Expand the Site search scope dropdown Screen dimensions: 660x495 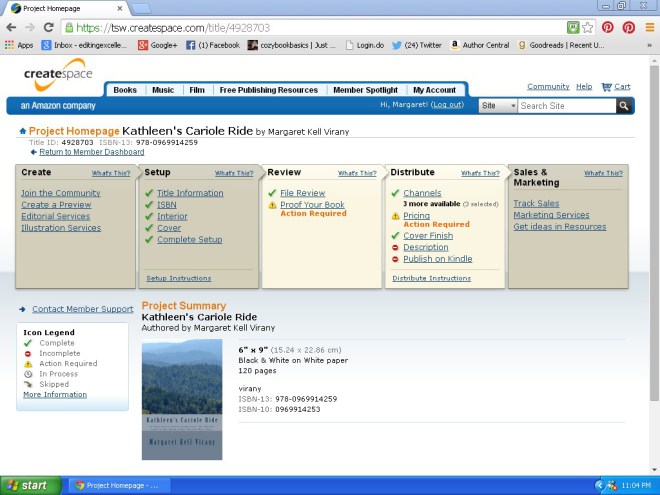(x=498, y=105)
